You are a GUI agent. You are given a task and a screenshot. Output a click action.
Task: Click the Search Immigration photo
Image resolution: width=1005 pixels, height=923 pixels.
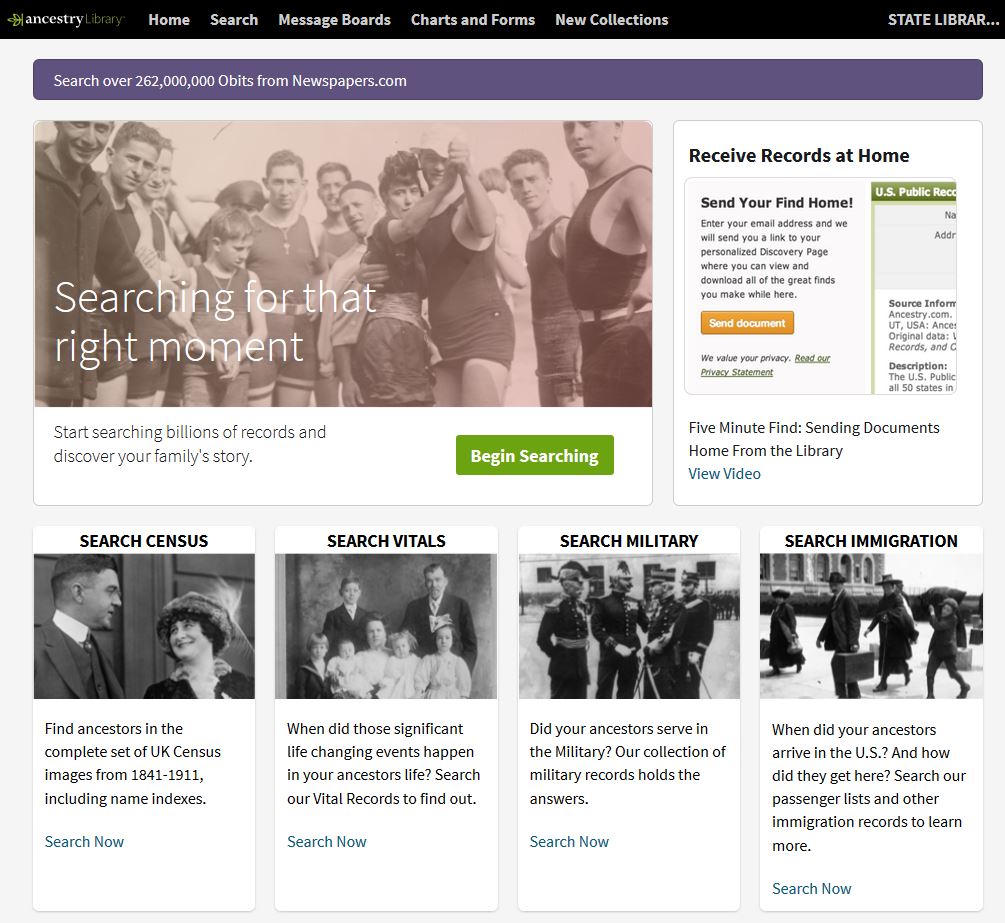click(x=871, y=626)
